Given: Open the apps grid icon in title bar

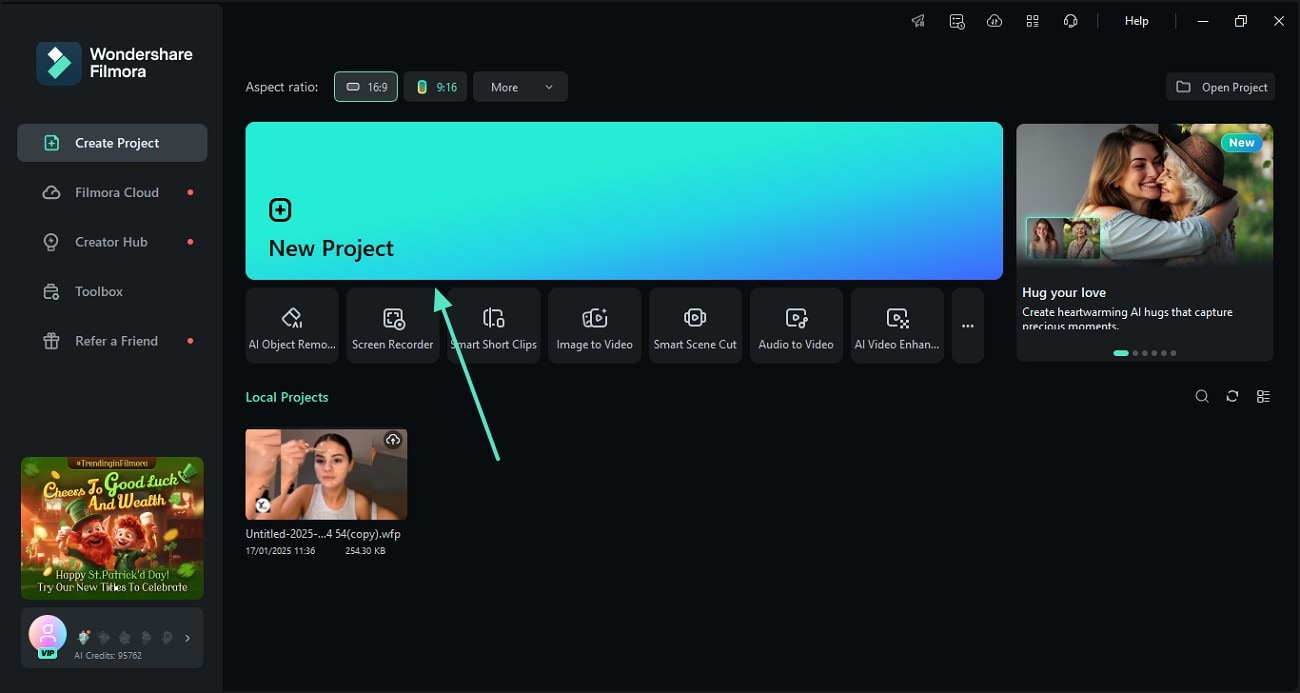Looking at the screenshot, I should 1032,21.
